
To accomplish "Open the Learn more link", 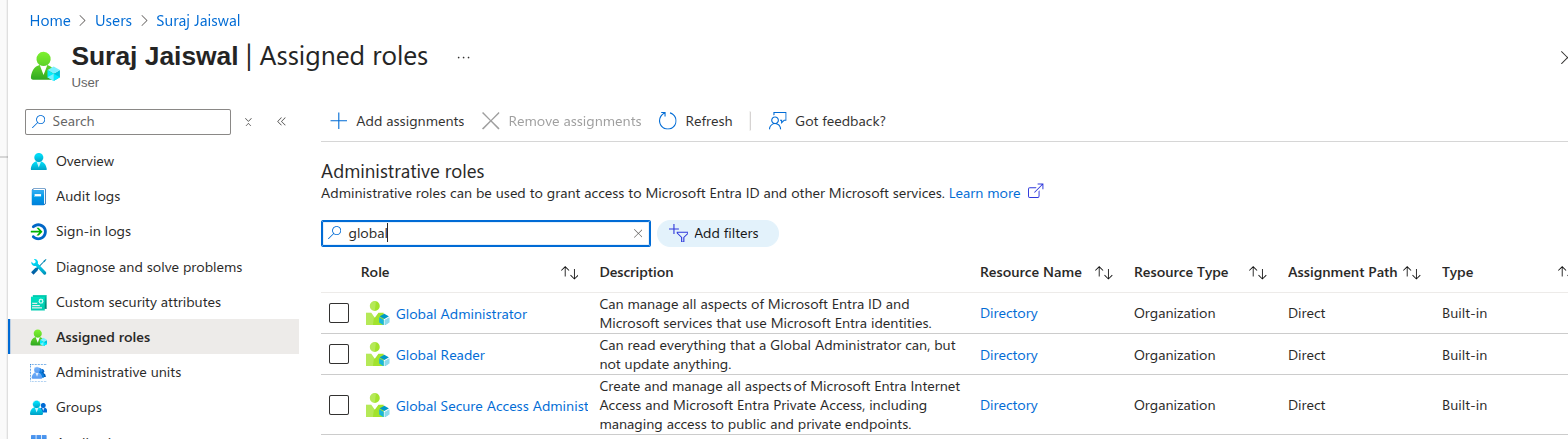I will point(984,193).
